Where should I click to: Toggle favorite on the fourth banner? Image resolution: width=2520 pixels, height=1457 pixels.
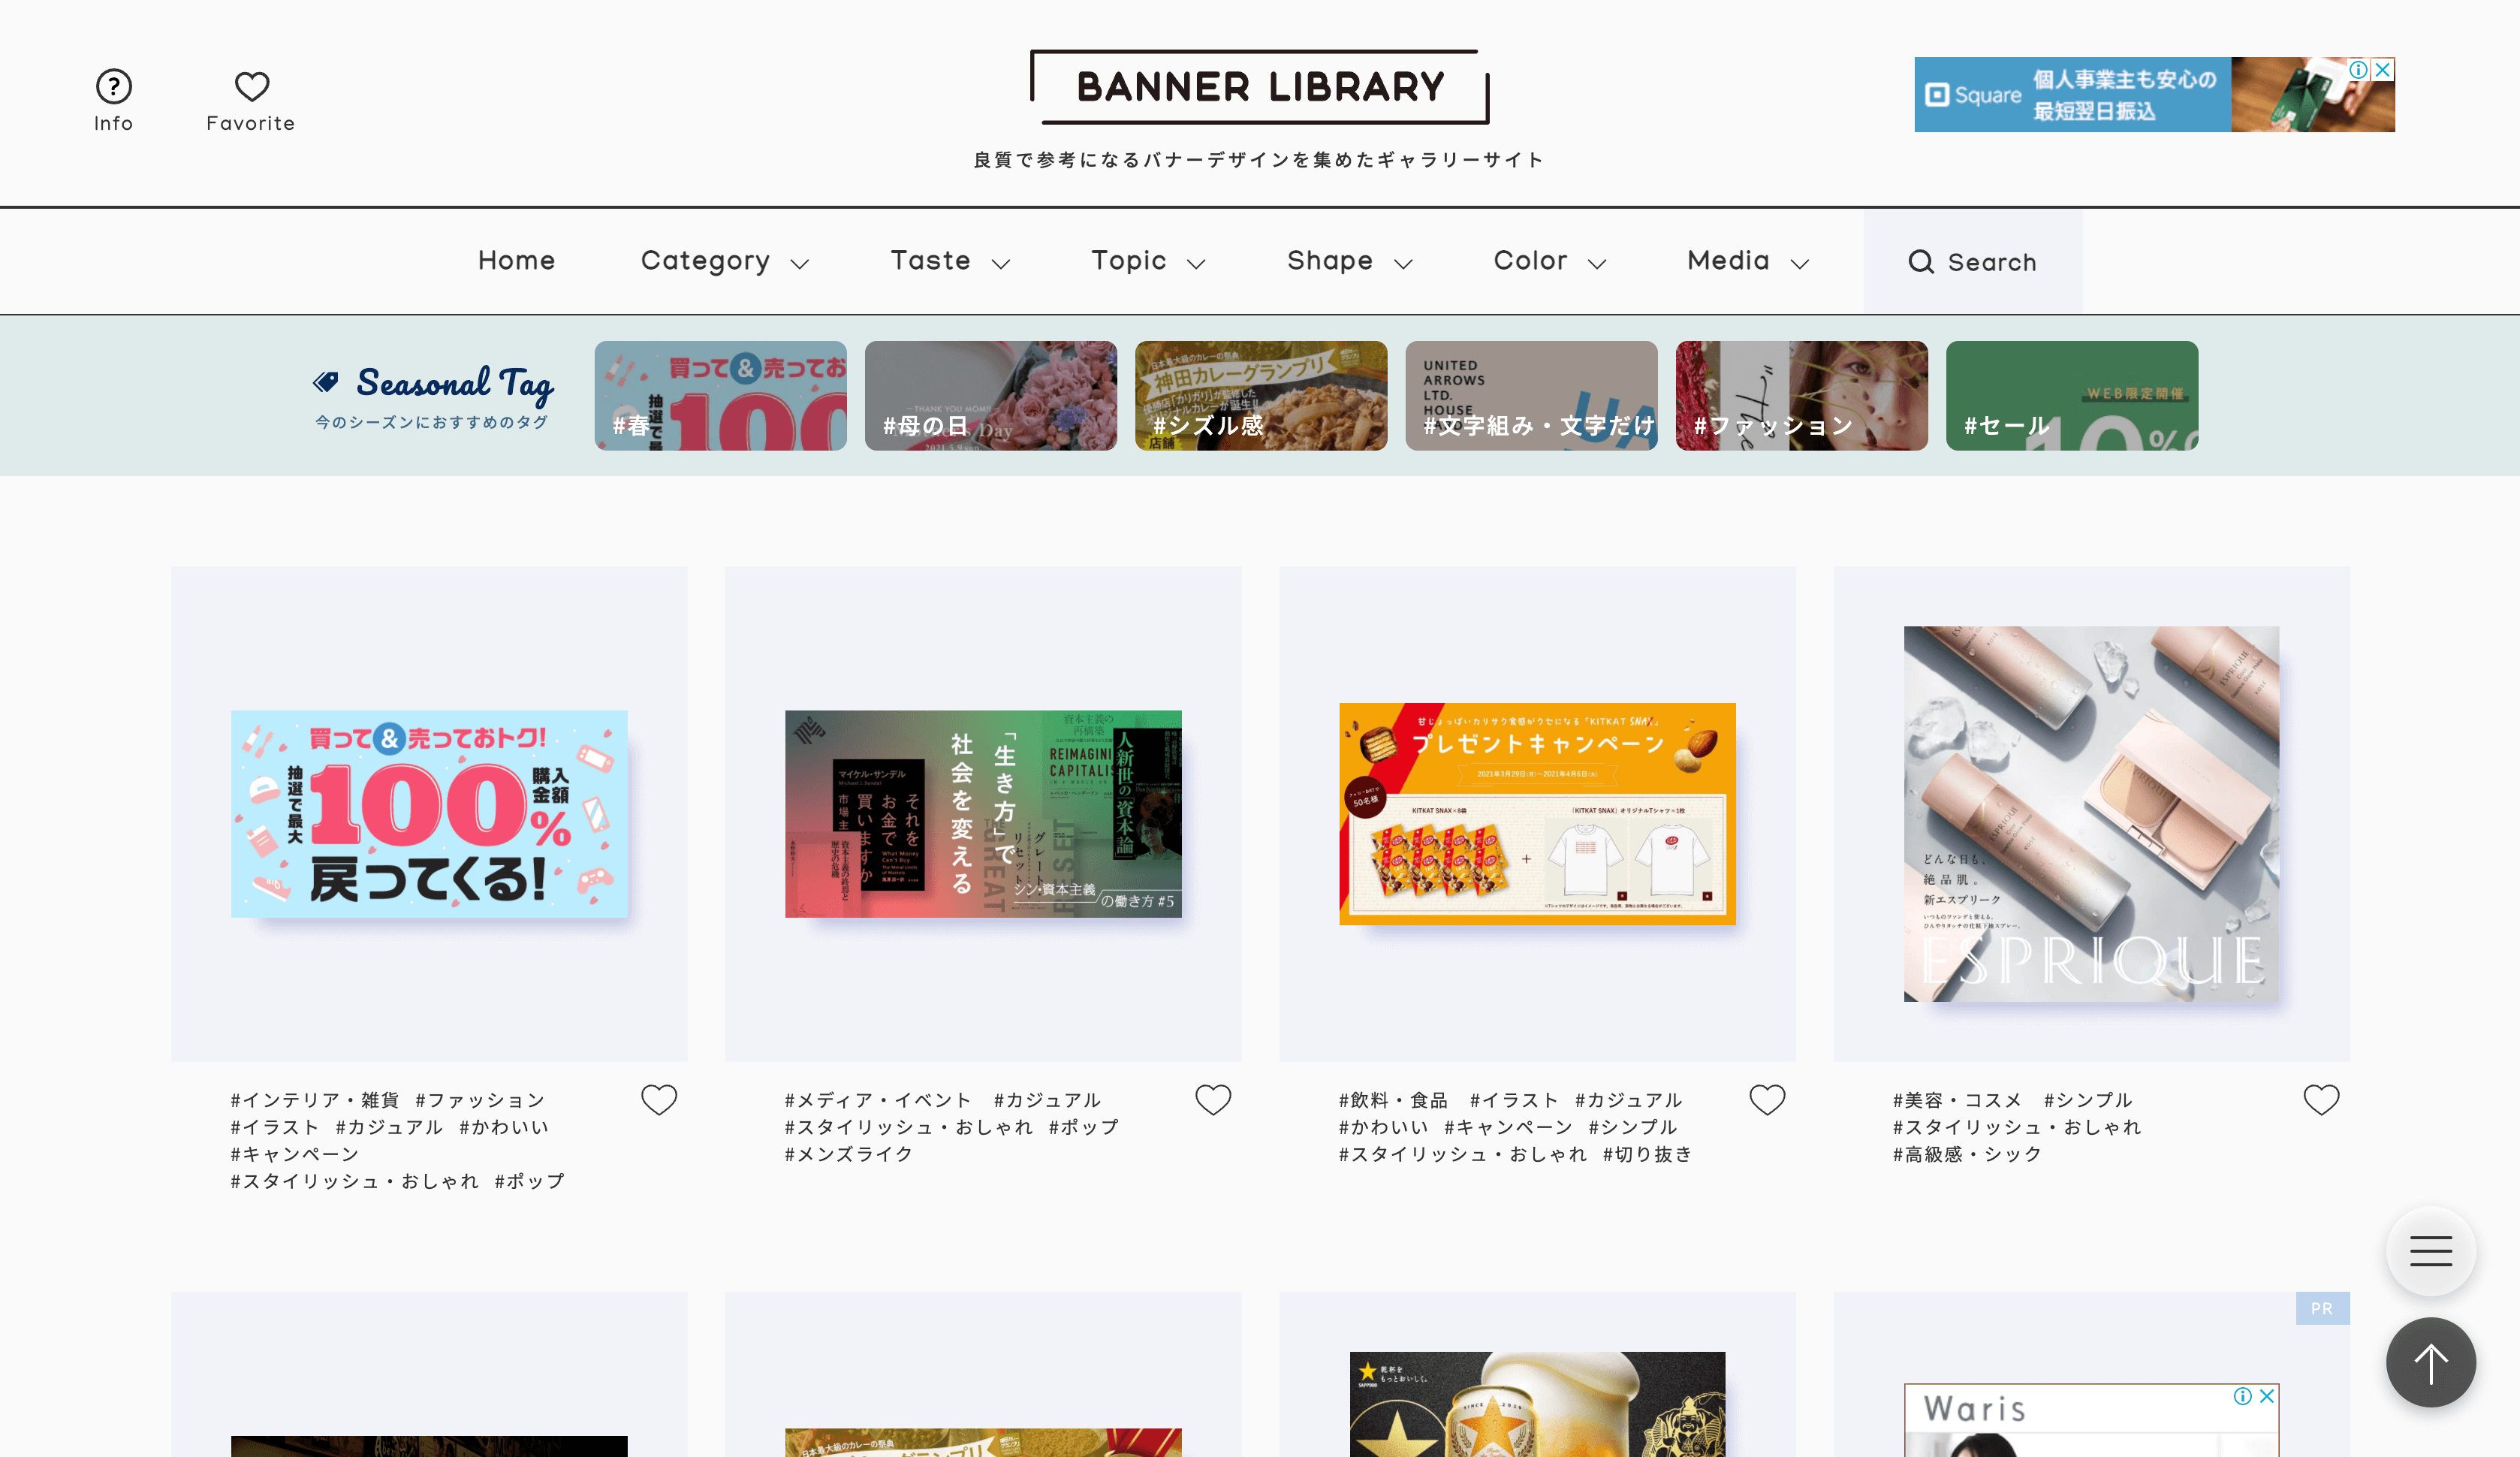click(2320, 1100)
